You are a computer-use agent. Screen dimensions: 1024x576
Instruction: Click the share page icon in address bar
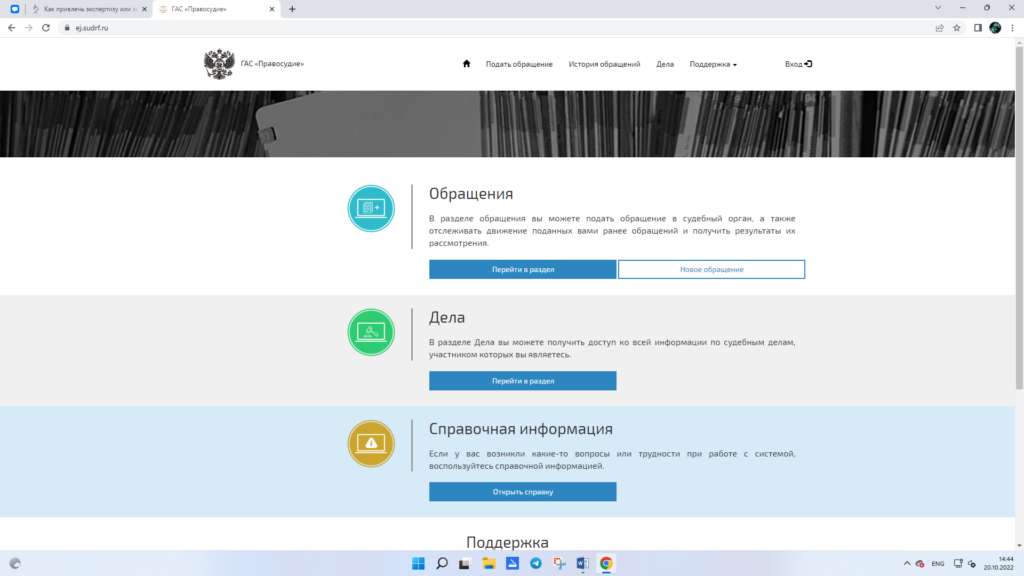tap(939, 28)
